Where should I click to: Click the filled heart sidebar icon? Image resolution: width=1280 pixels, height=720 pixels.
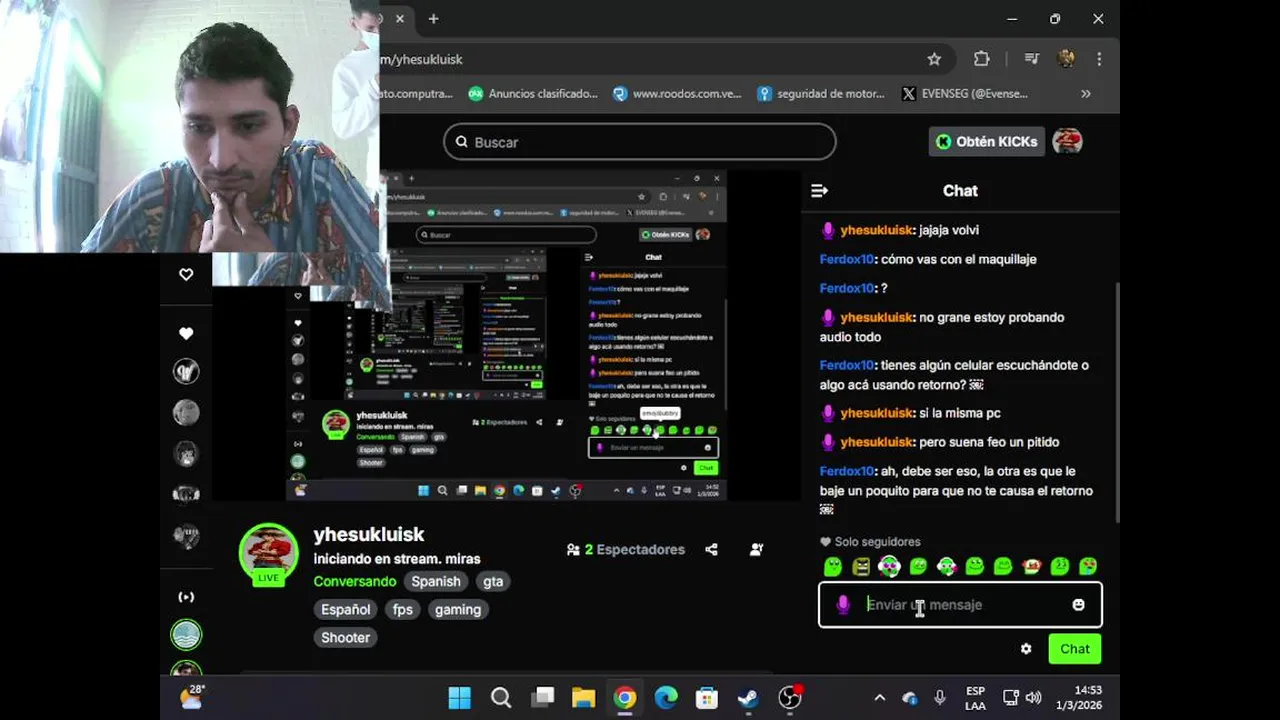[186, 333]
